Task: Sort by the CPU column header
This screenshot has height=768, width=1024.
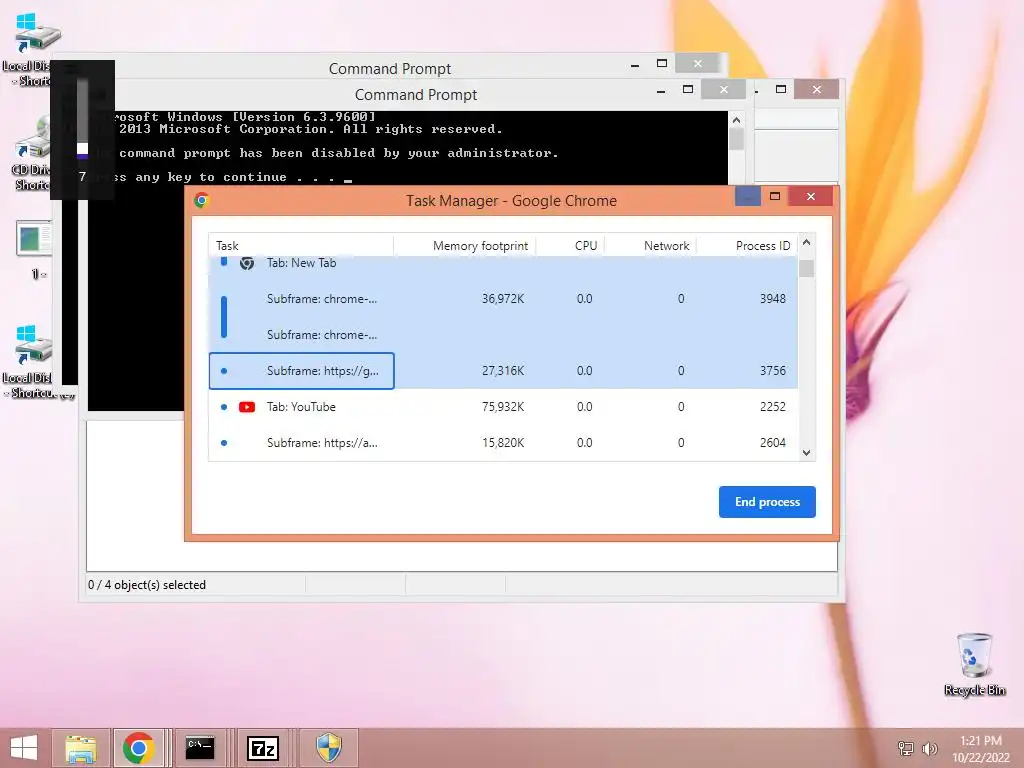Action: tap(571, 246)
